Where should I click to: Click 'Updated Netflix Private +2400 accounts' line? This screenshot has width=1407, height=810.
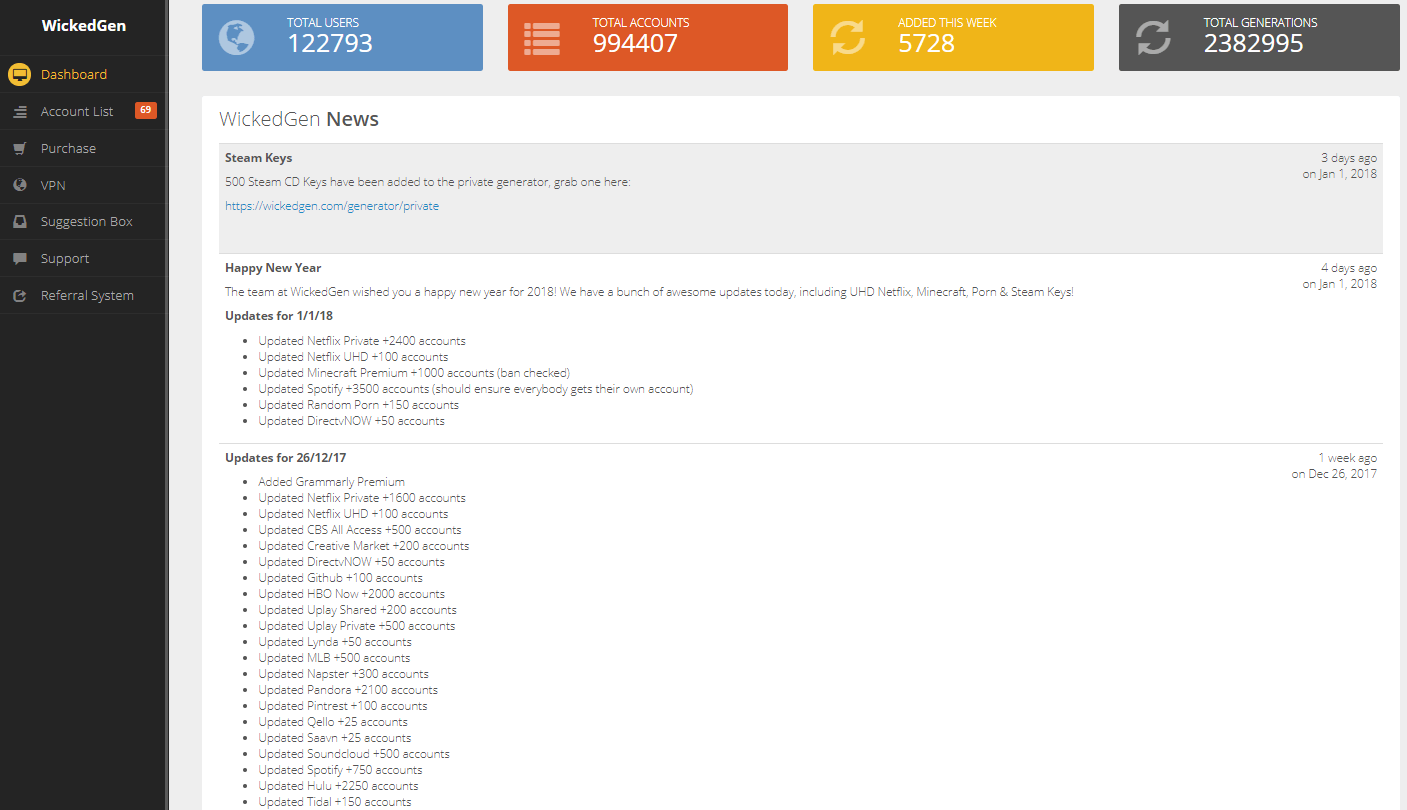pos(362,341)
